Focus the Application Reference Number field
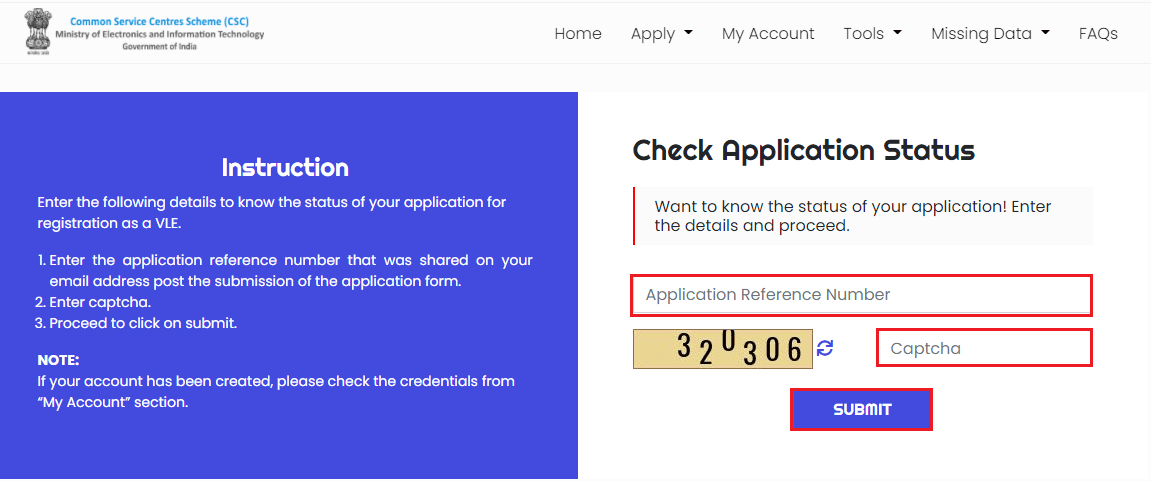The image size is (1151, 481). coord(861,294)
